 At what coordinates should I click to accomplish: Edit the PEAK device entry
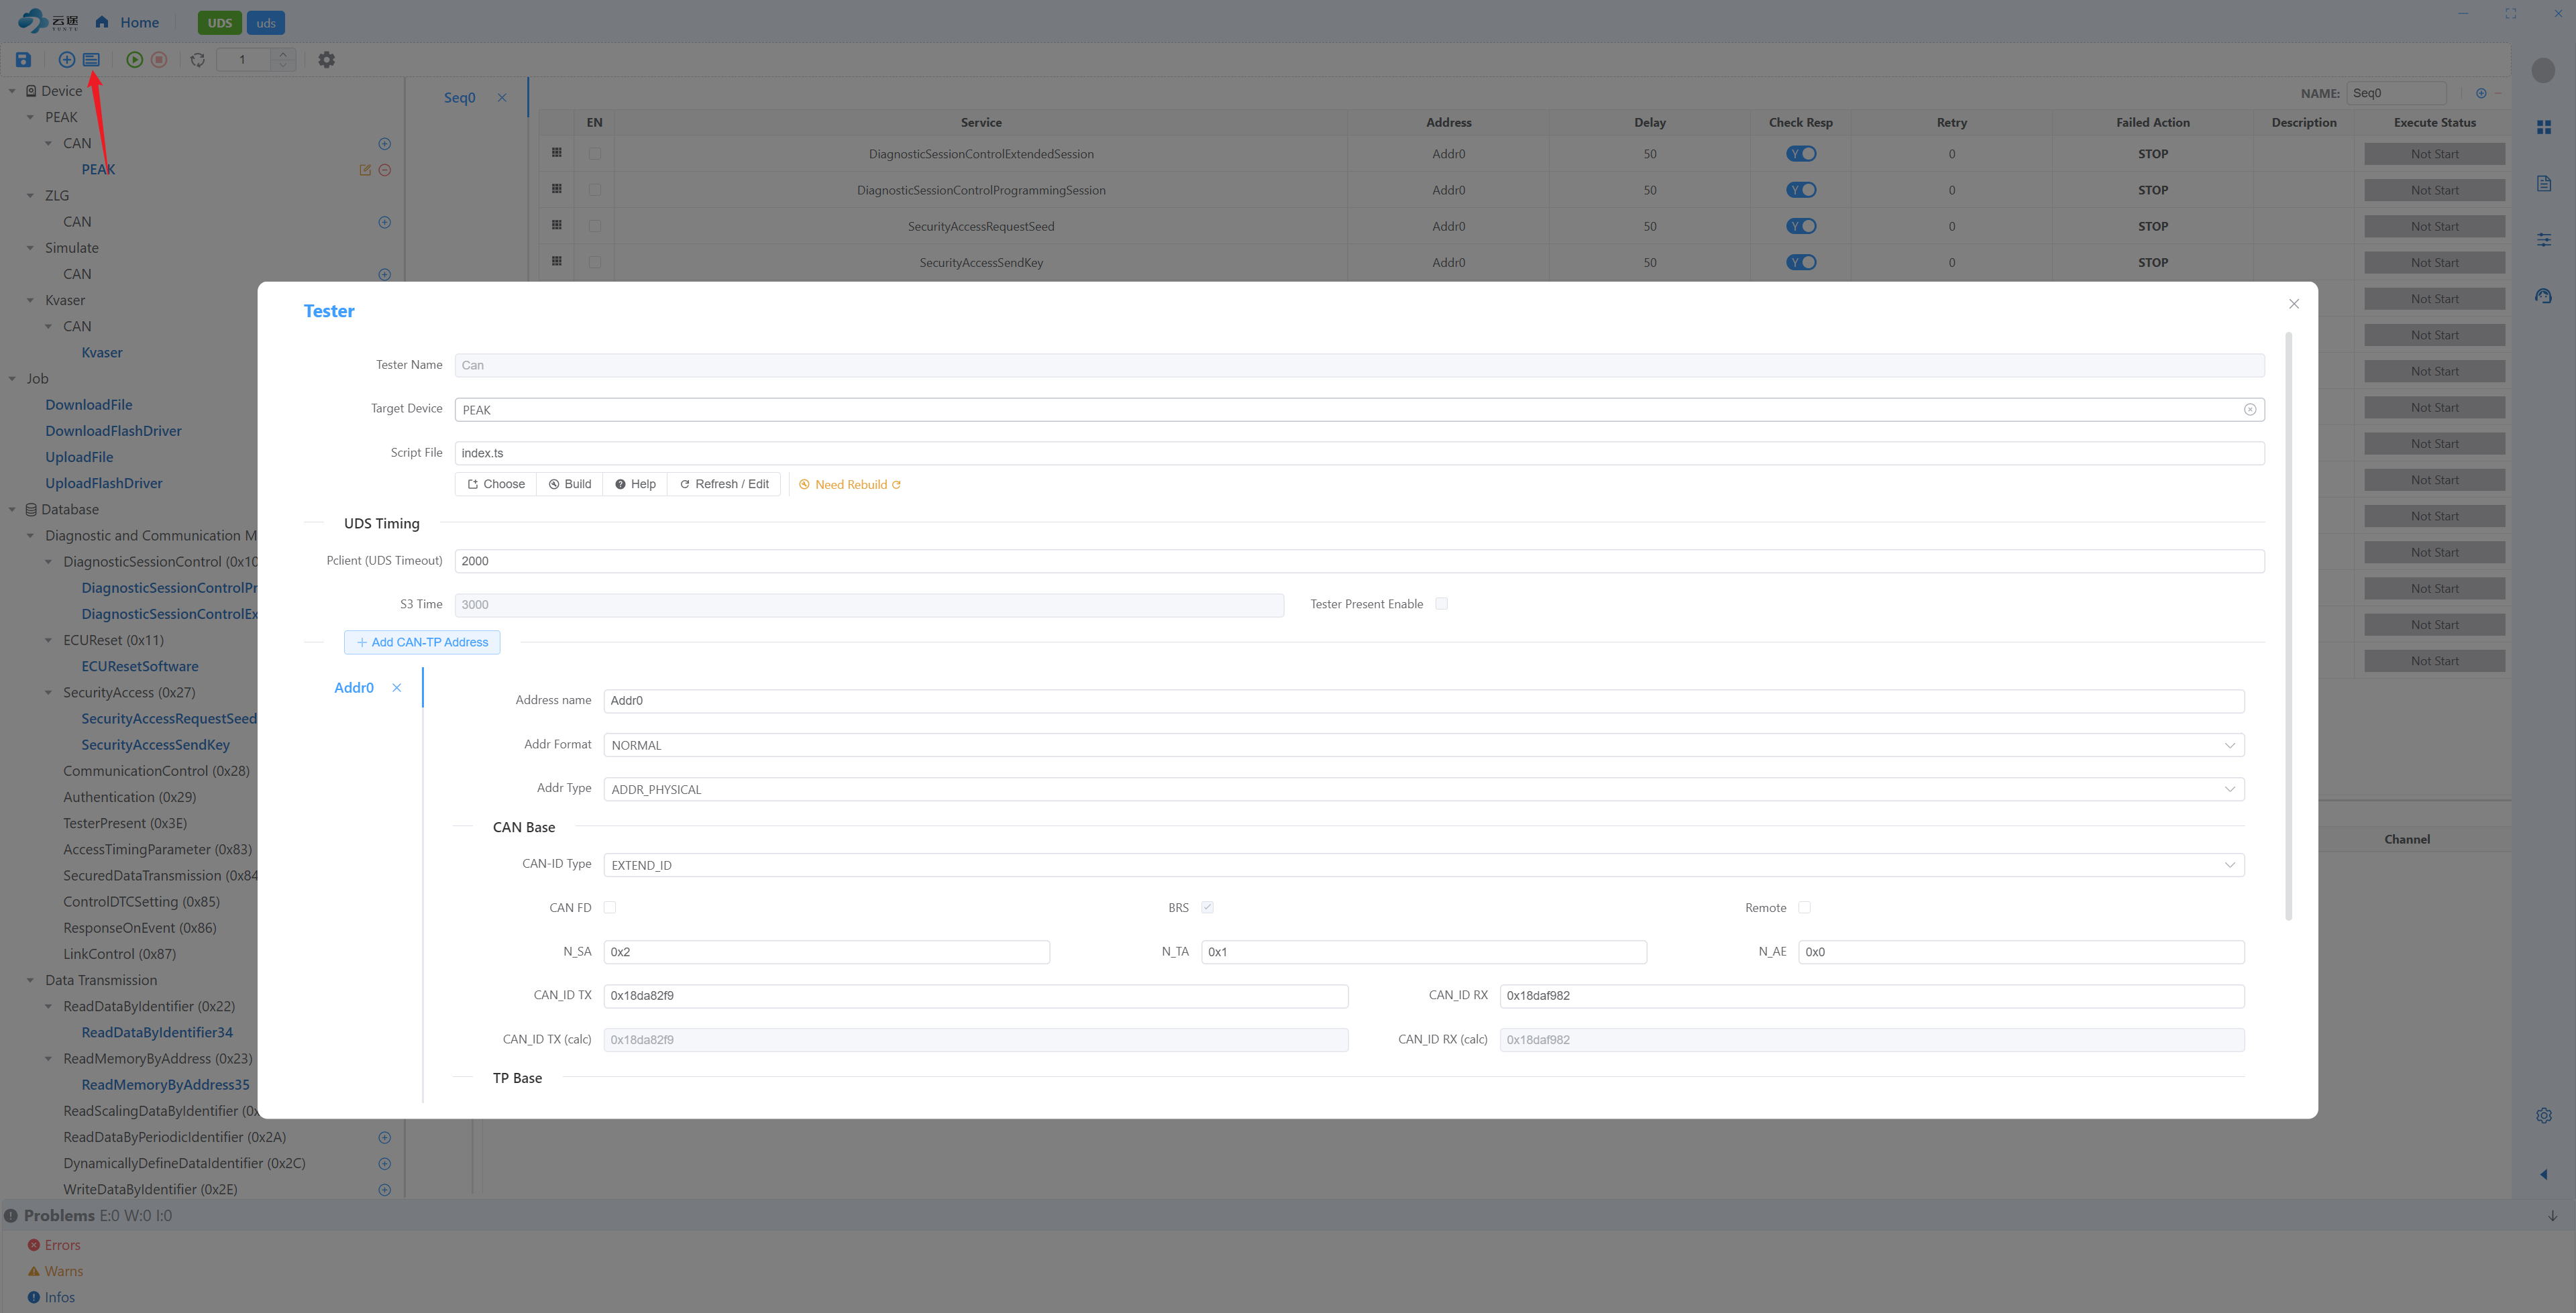coord(365,170)
